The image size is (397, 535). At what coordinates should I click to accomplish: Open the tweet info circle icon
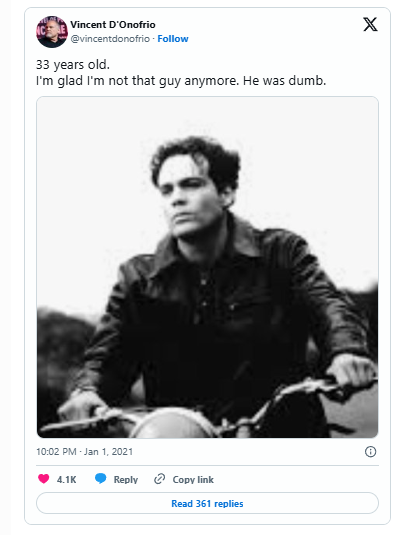(x=370, y=451)
